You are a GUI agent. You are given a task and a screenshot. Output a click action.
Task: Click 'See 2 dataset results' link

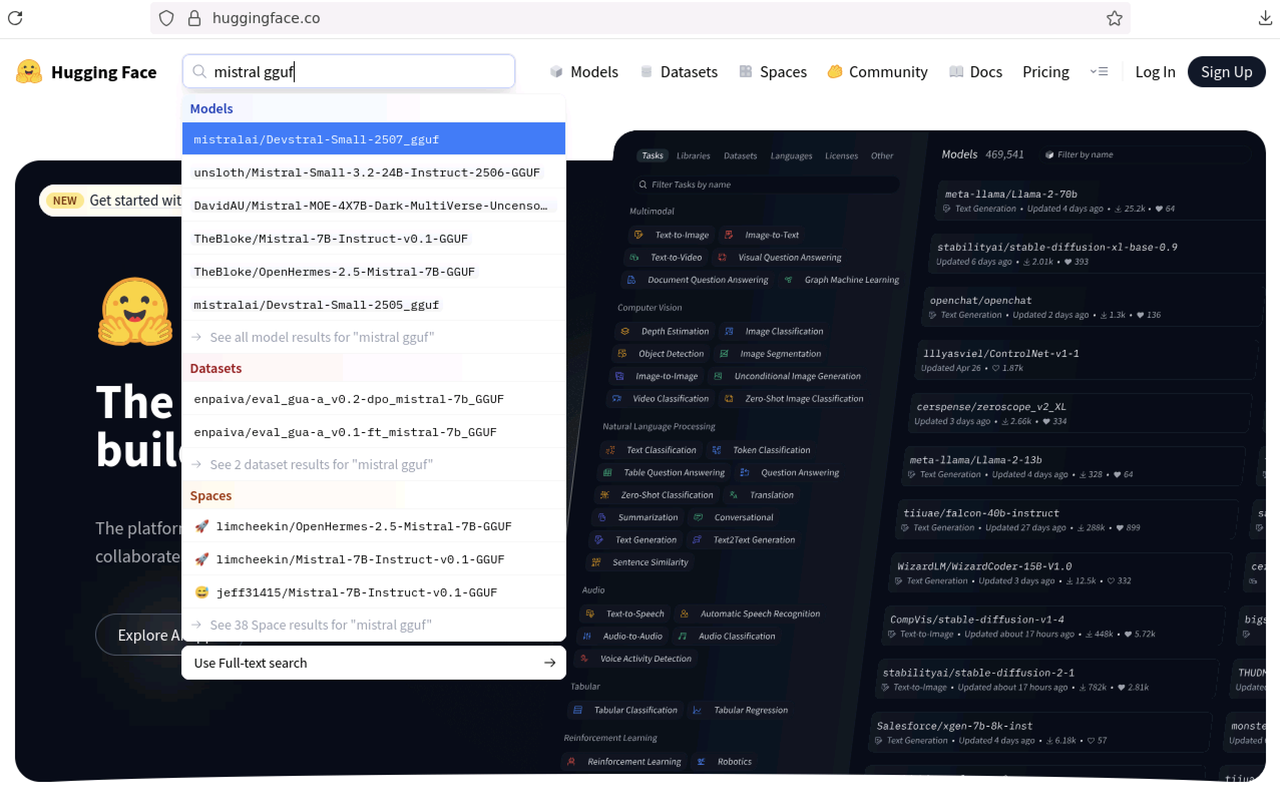coord(374,464)
